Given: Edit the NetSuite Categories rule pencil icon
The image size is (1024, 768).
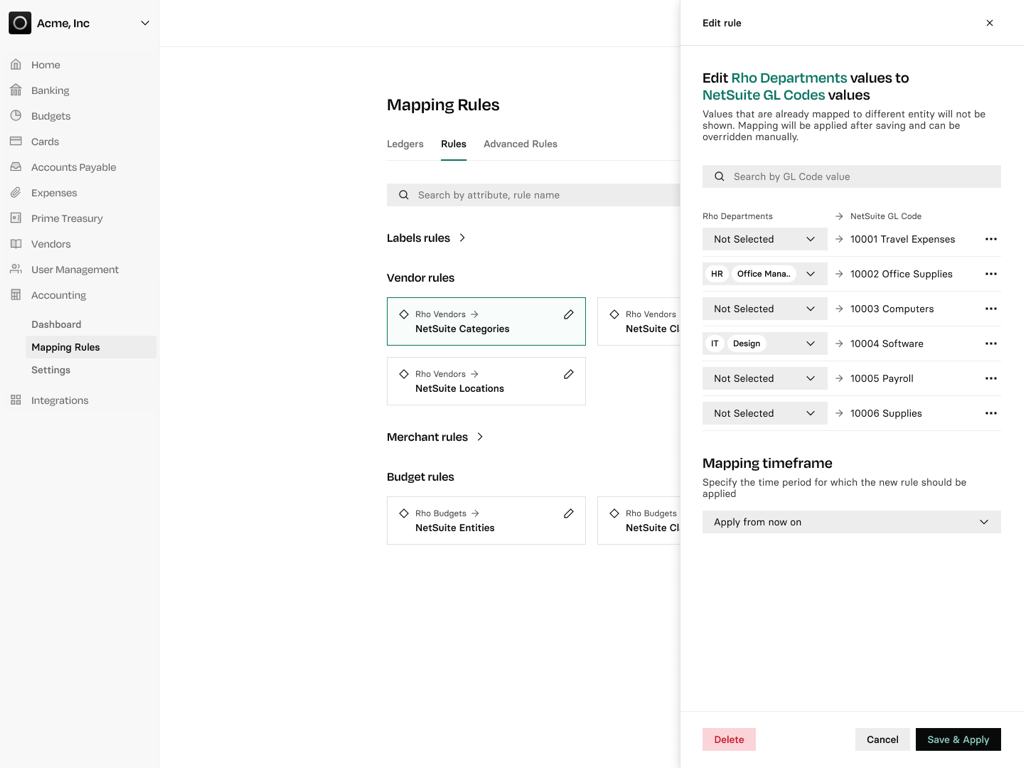Looking at the screenshot, I should point(569,314).
